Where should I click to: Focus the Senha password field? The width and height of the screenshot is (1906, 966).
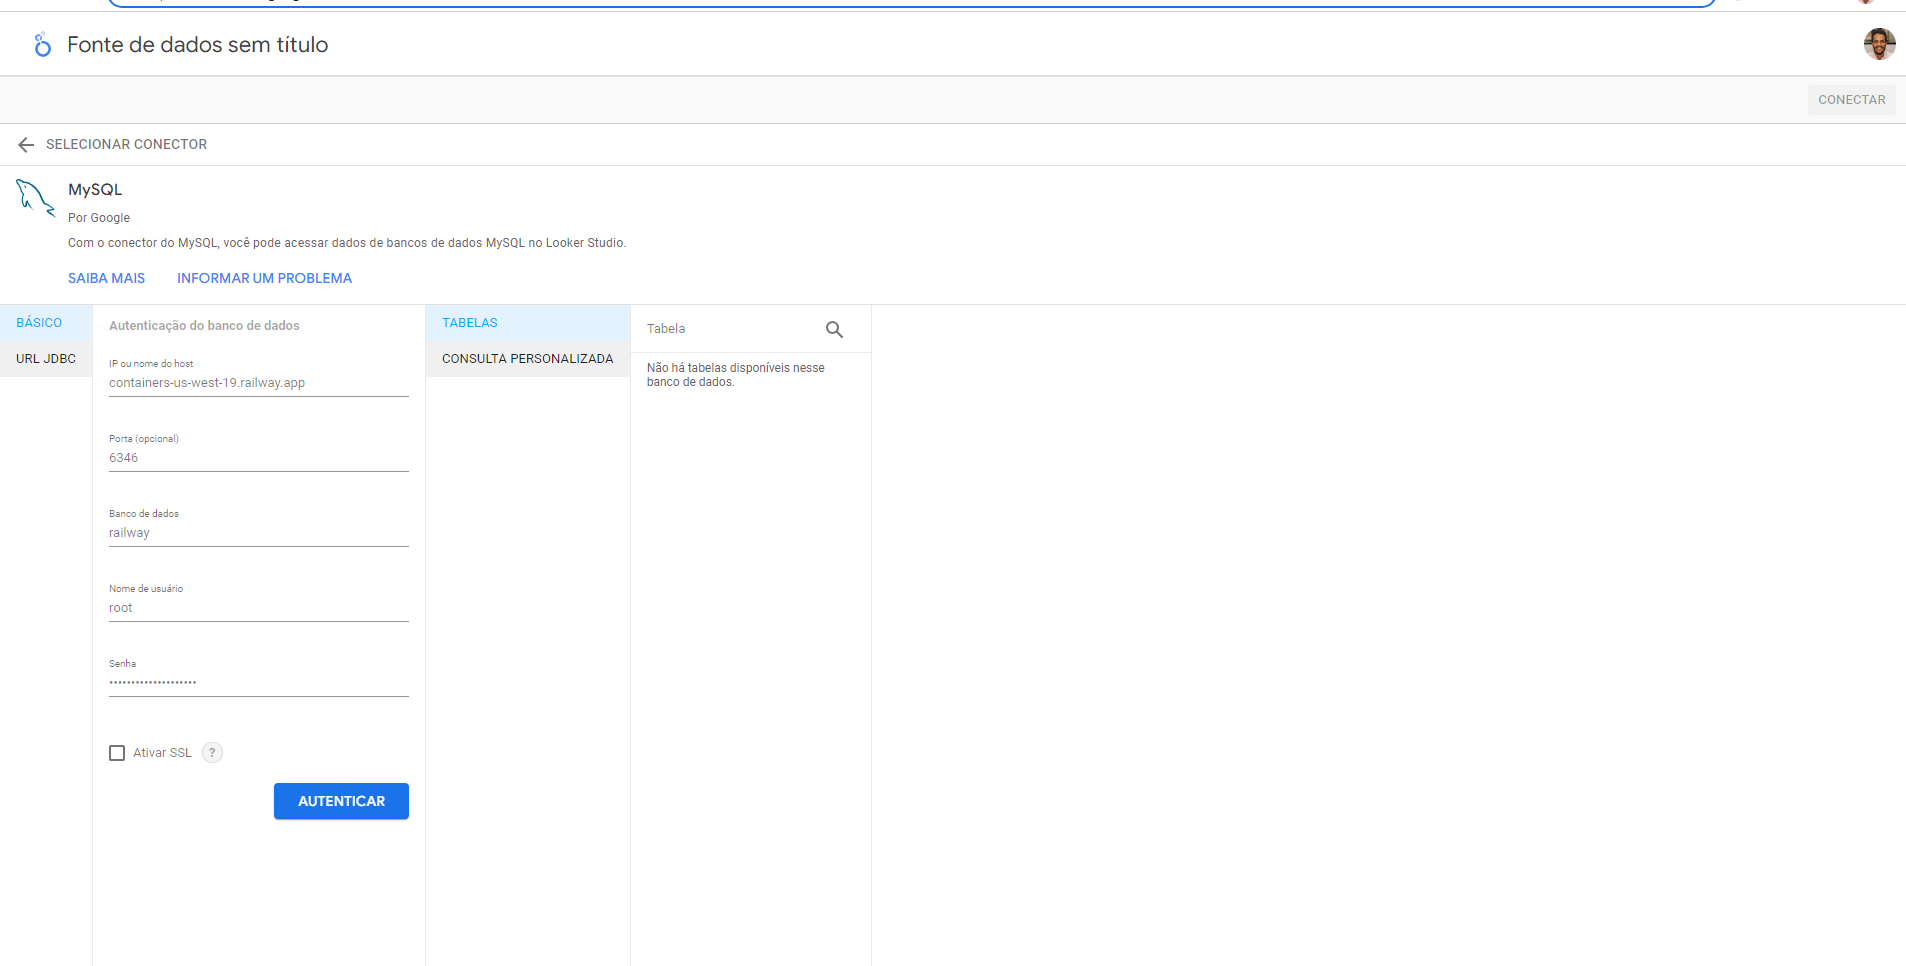tap(259, 683)
